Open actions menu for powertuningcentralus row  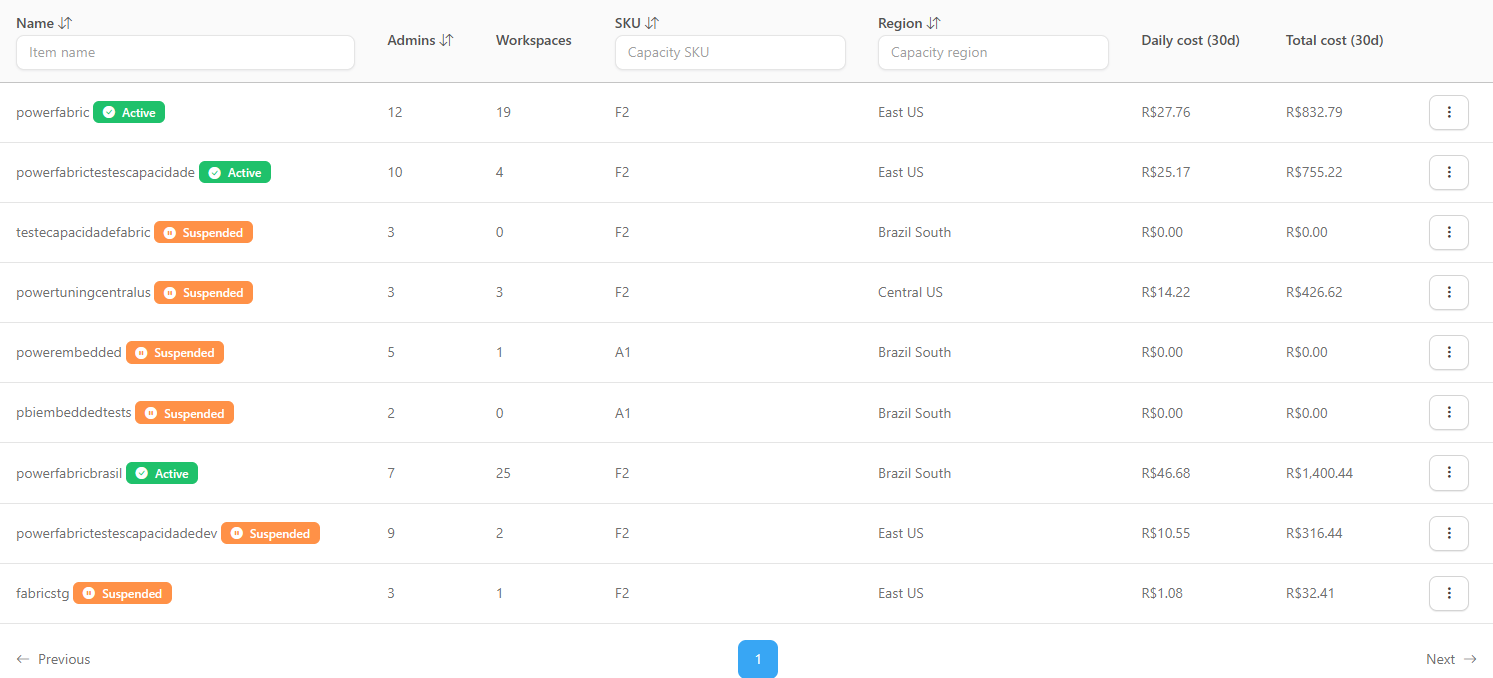pyautogui.click(x=1449, y=292)
